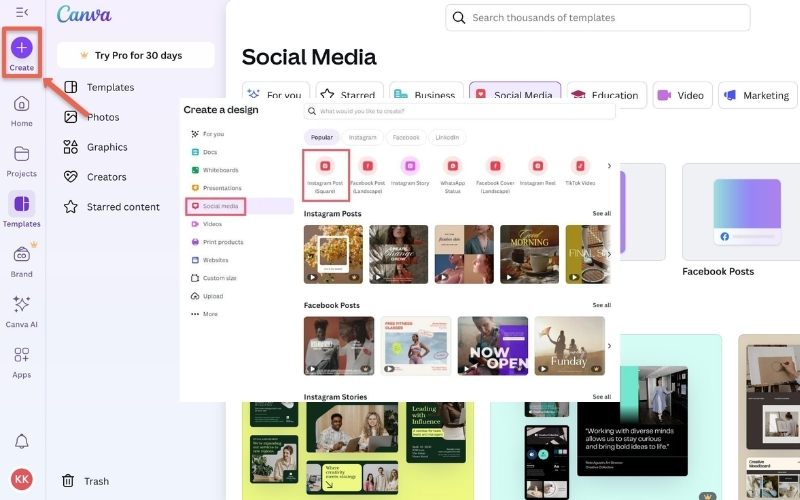The image size is (800, 500).
Task: Open the KK account avatar
Action: [21, 479]
